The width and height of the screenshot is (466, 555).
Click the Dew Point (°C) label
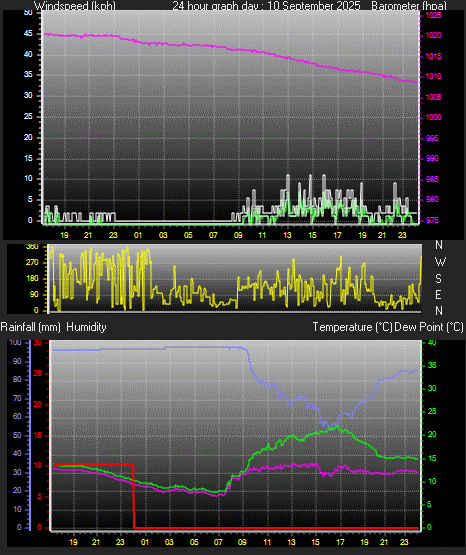coord(429,327)
